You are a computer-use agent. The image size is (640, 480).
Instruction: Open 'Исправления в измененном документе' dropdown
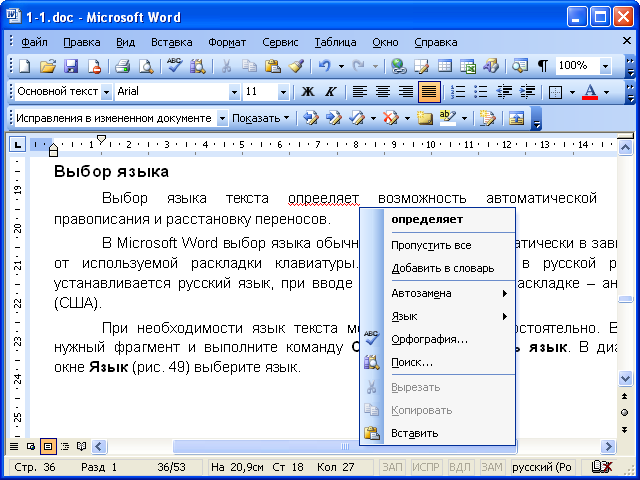[222, 118]
